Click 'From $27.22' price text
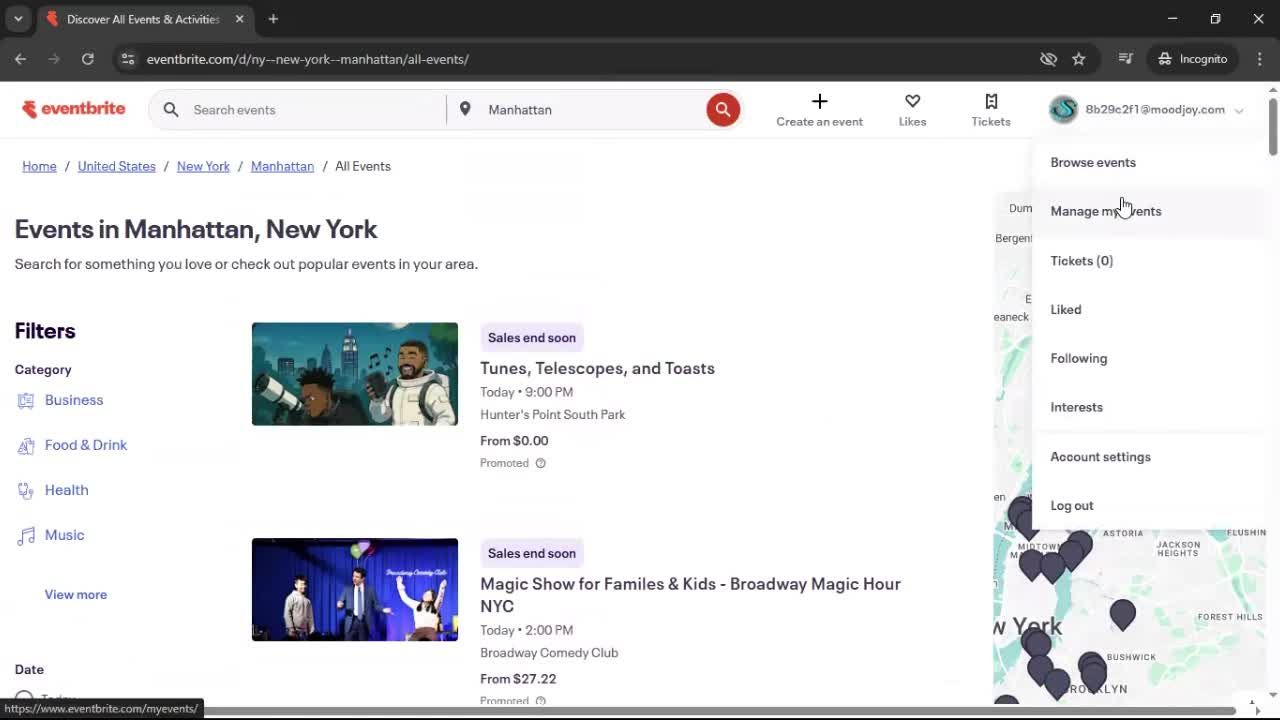The height and width of the screenshot is (720, 1280). (x=518, y=678)
